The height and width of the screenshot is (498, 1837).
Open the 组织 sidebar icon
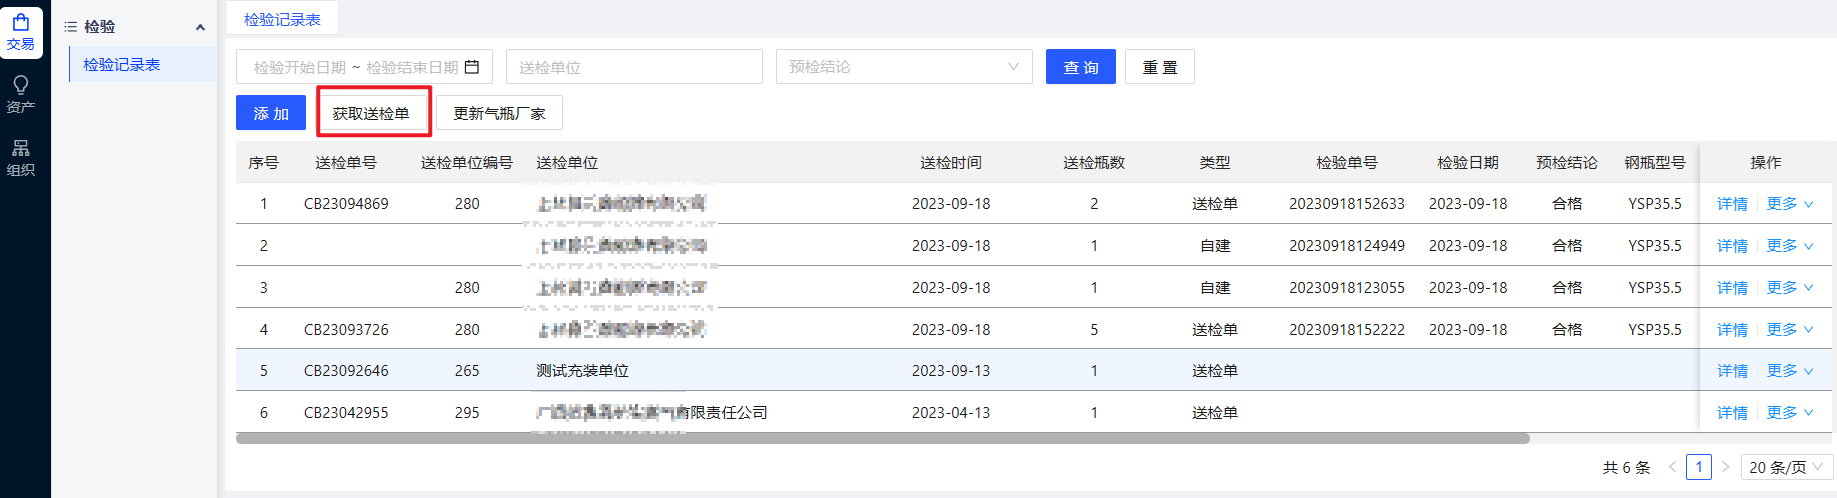tap(21, 157)
